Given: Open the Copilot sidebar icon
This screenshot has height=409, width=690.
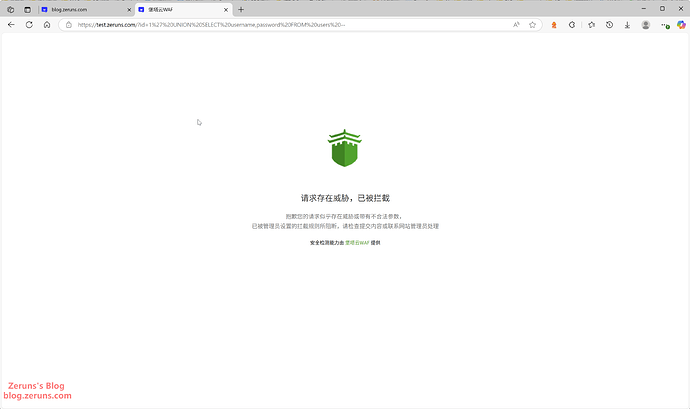Looking at the screenshot, I should pyautogui.click(x=681, y=25).
